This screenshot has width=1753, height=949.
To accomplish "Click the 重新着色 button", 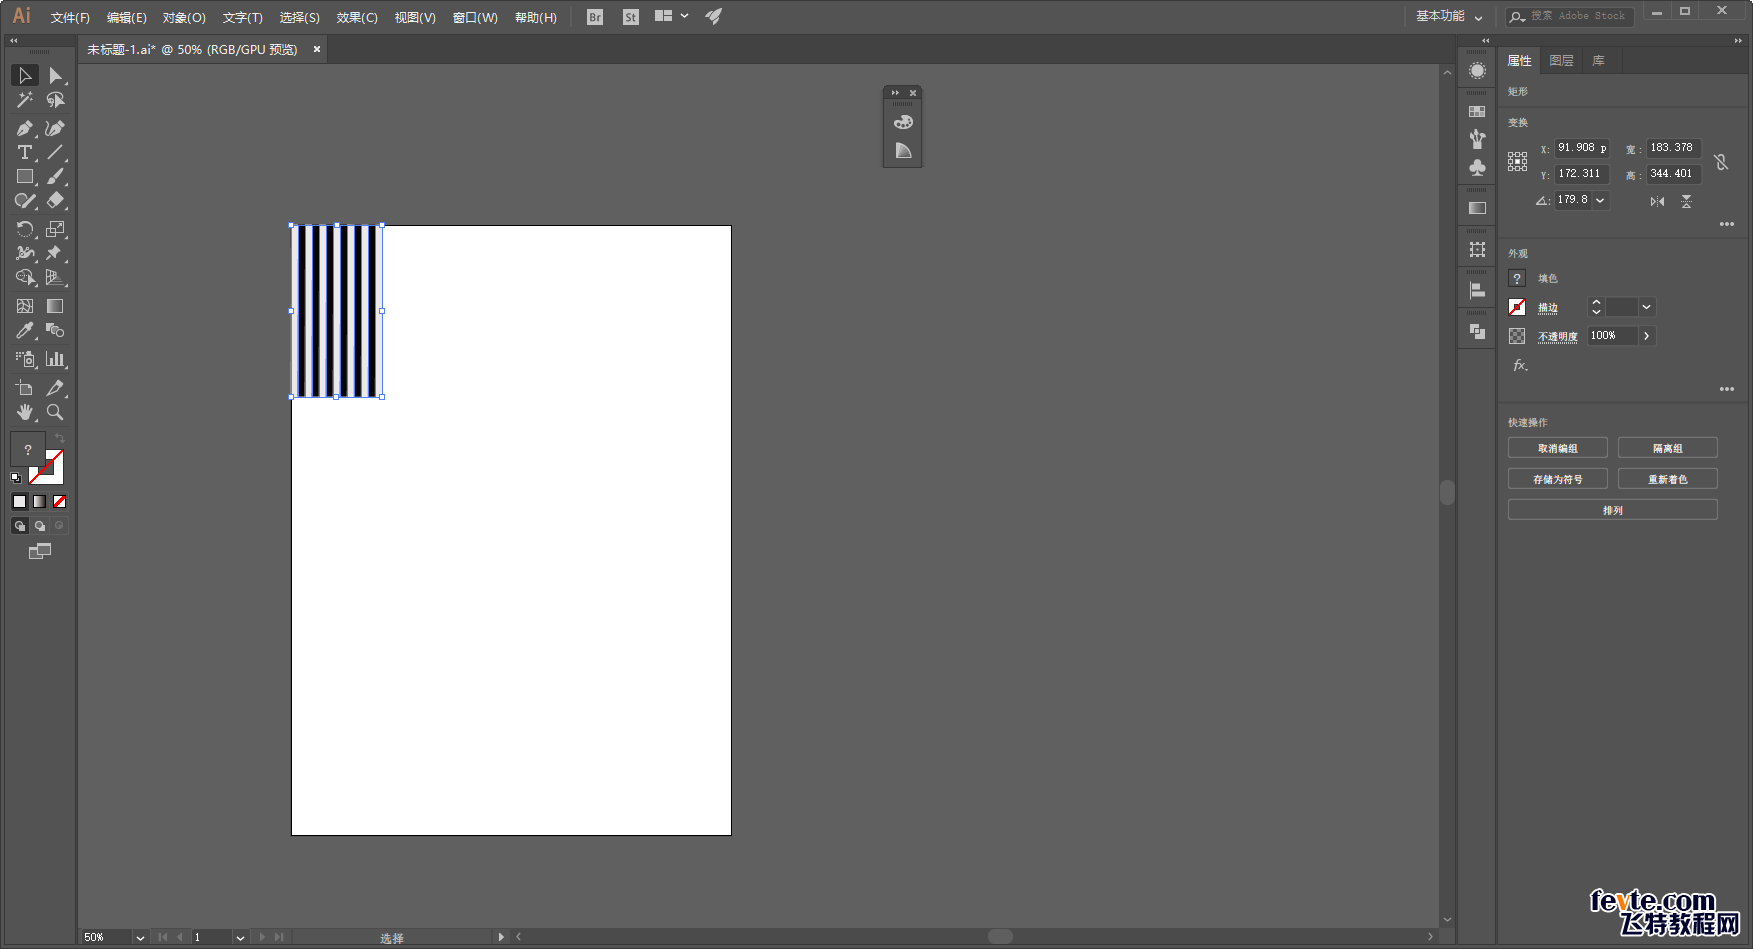I will (x=1668, y=479).
